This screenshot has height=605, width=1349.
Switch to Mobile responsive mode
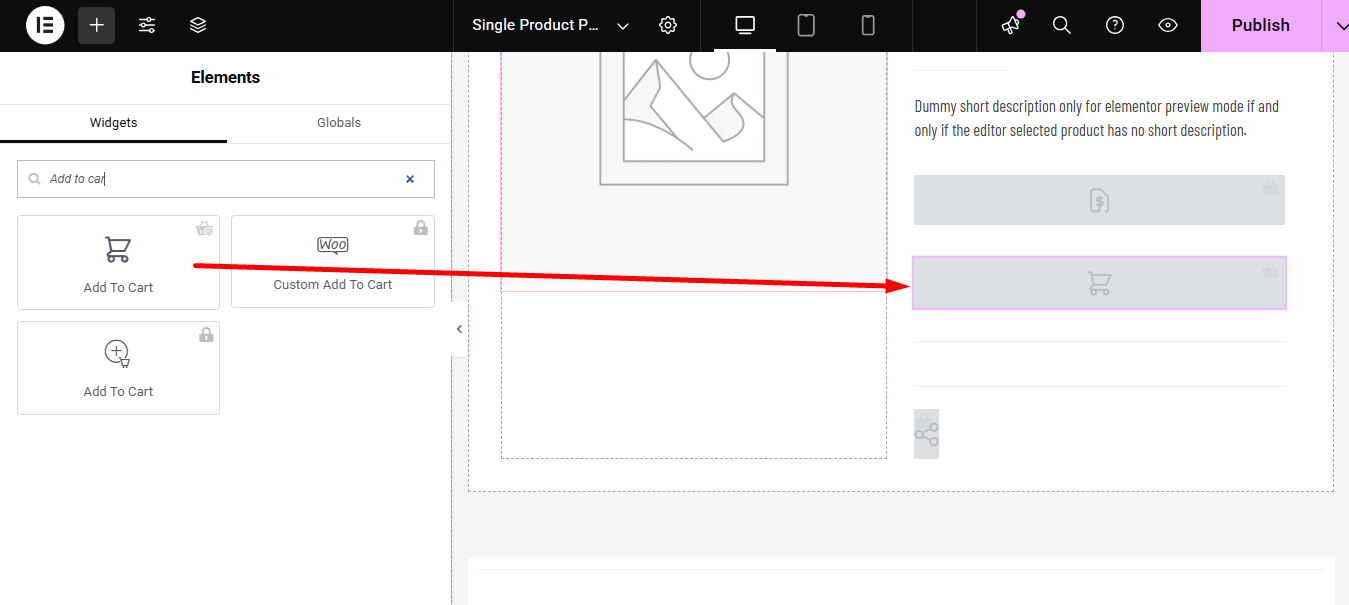click(867, 25)
